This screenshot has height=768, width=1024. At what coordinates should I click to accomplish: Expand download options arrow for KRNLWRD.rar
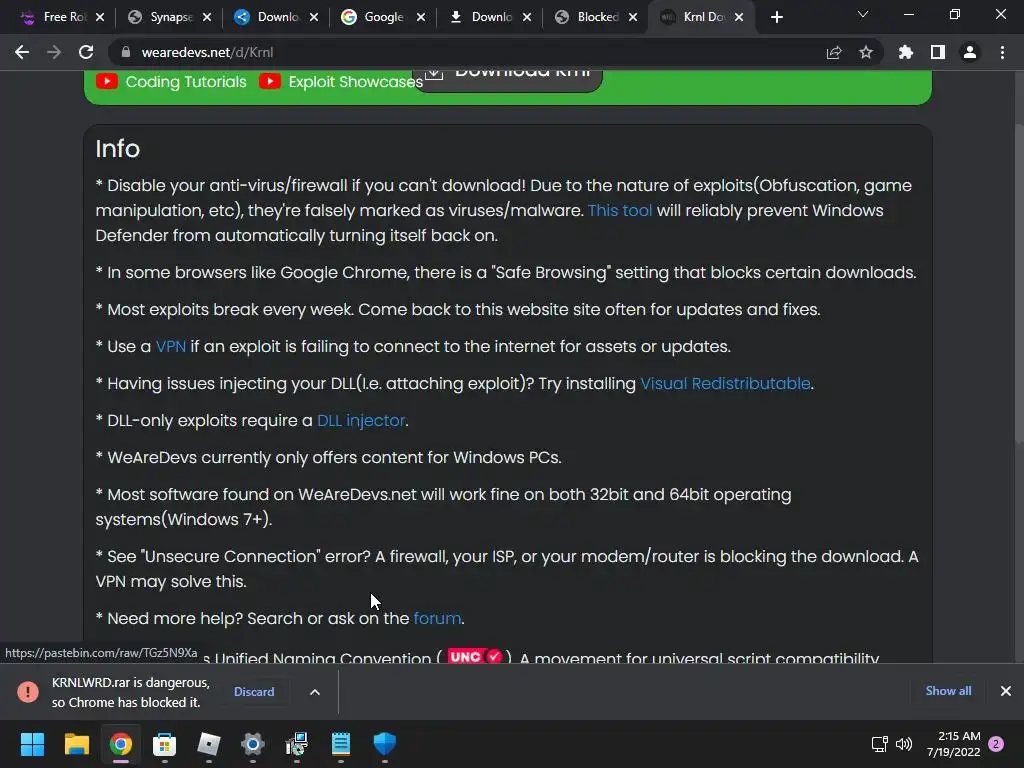click(x=315, y=692)
